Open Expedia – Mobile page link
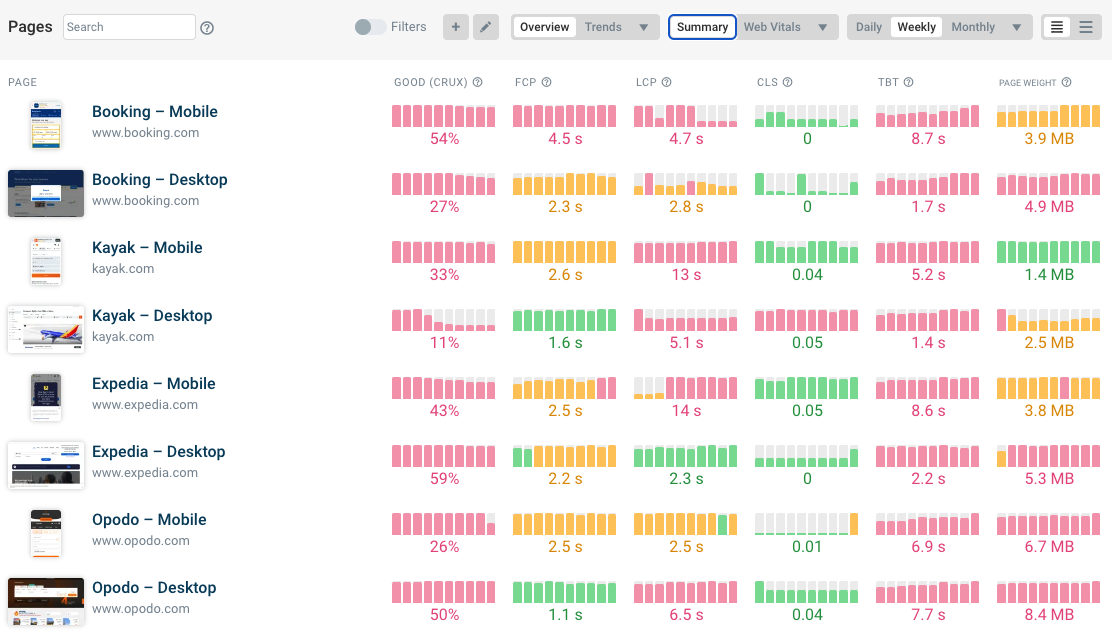This screenshot has width=1112, height=640. pos(154,384)
